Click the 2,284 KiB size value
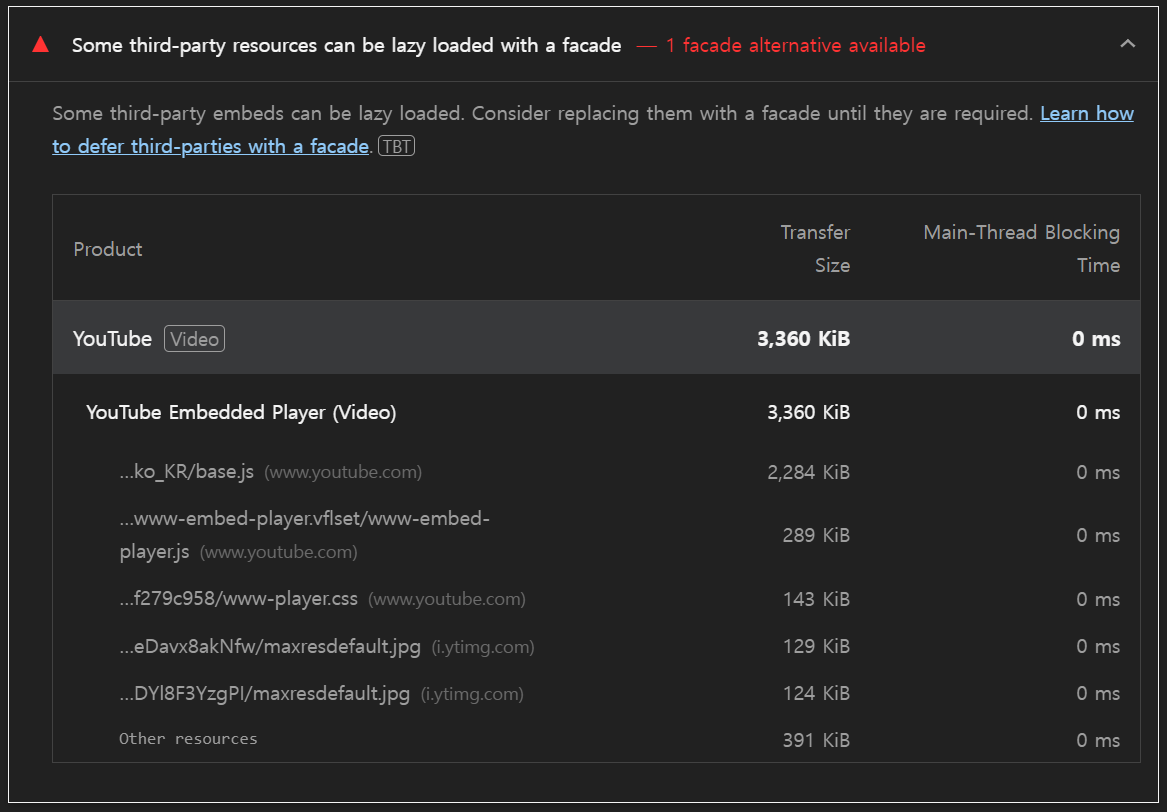1167x812 pixels. (x=808, y=473)
